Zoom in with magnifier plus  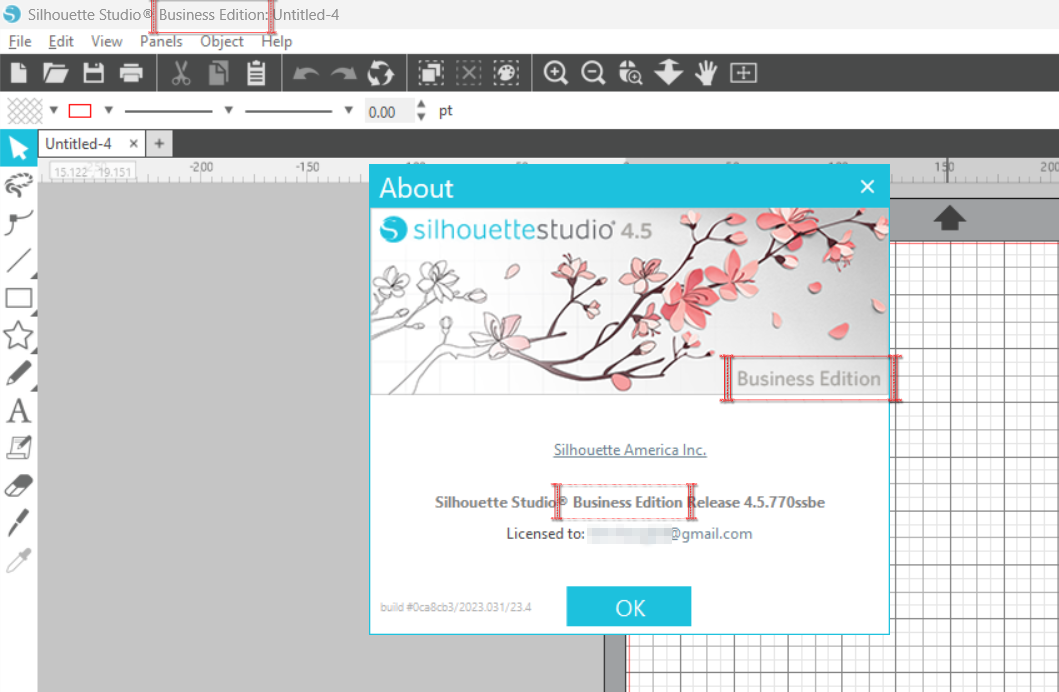(x=555, y=73)
